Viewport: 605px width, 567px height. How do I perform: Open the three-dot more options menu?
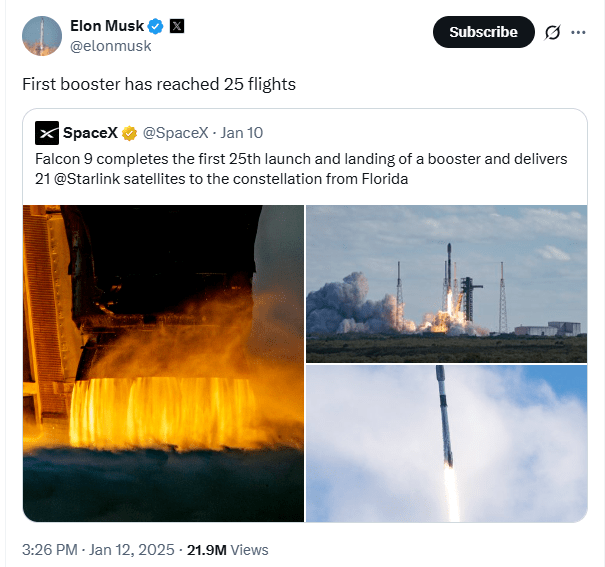(578, 33)
